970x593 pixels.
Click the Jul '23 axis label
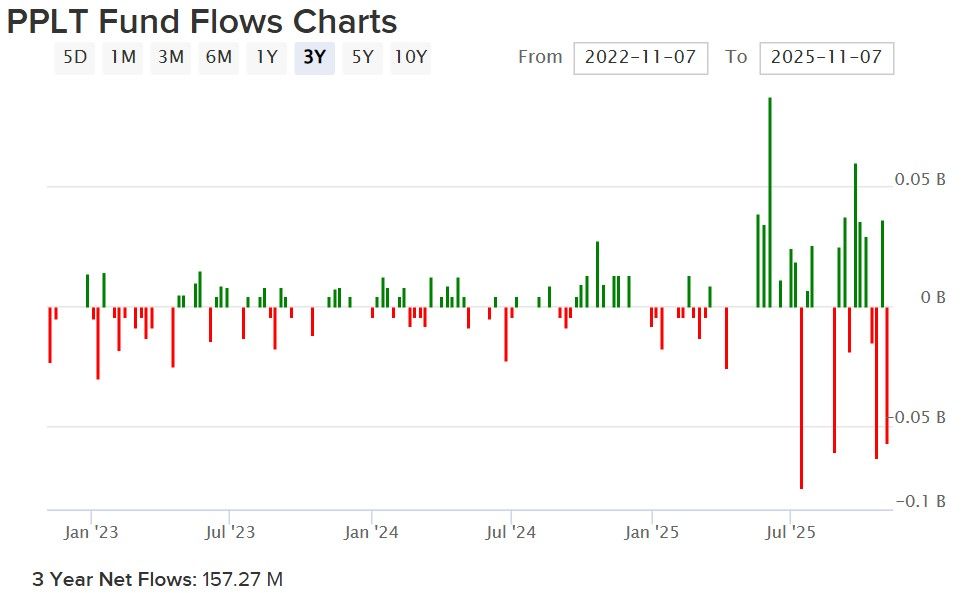tap(230, 533)
